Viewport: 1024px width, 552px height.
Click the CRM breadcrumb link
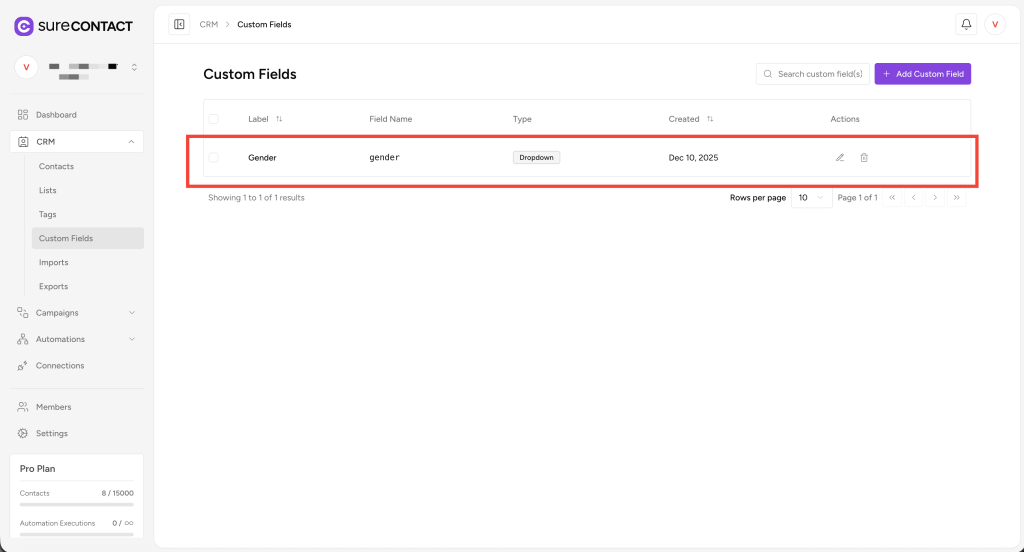point(208,24)
